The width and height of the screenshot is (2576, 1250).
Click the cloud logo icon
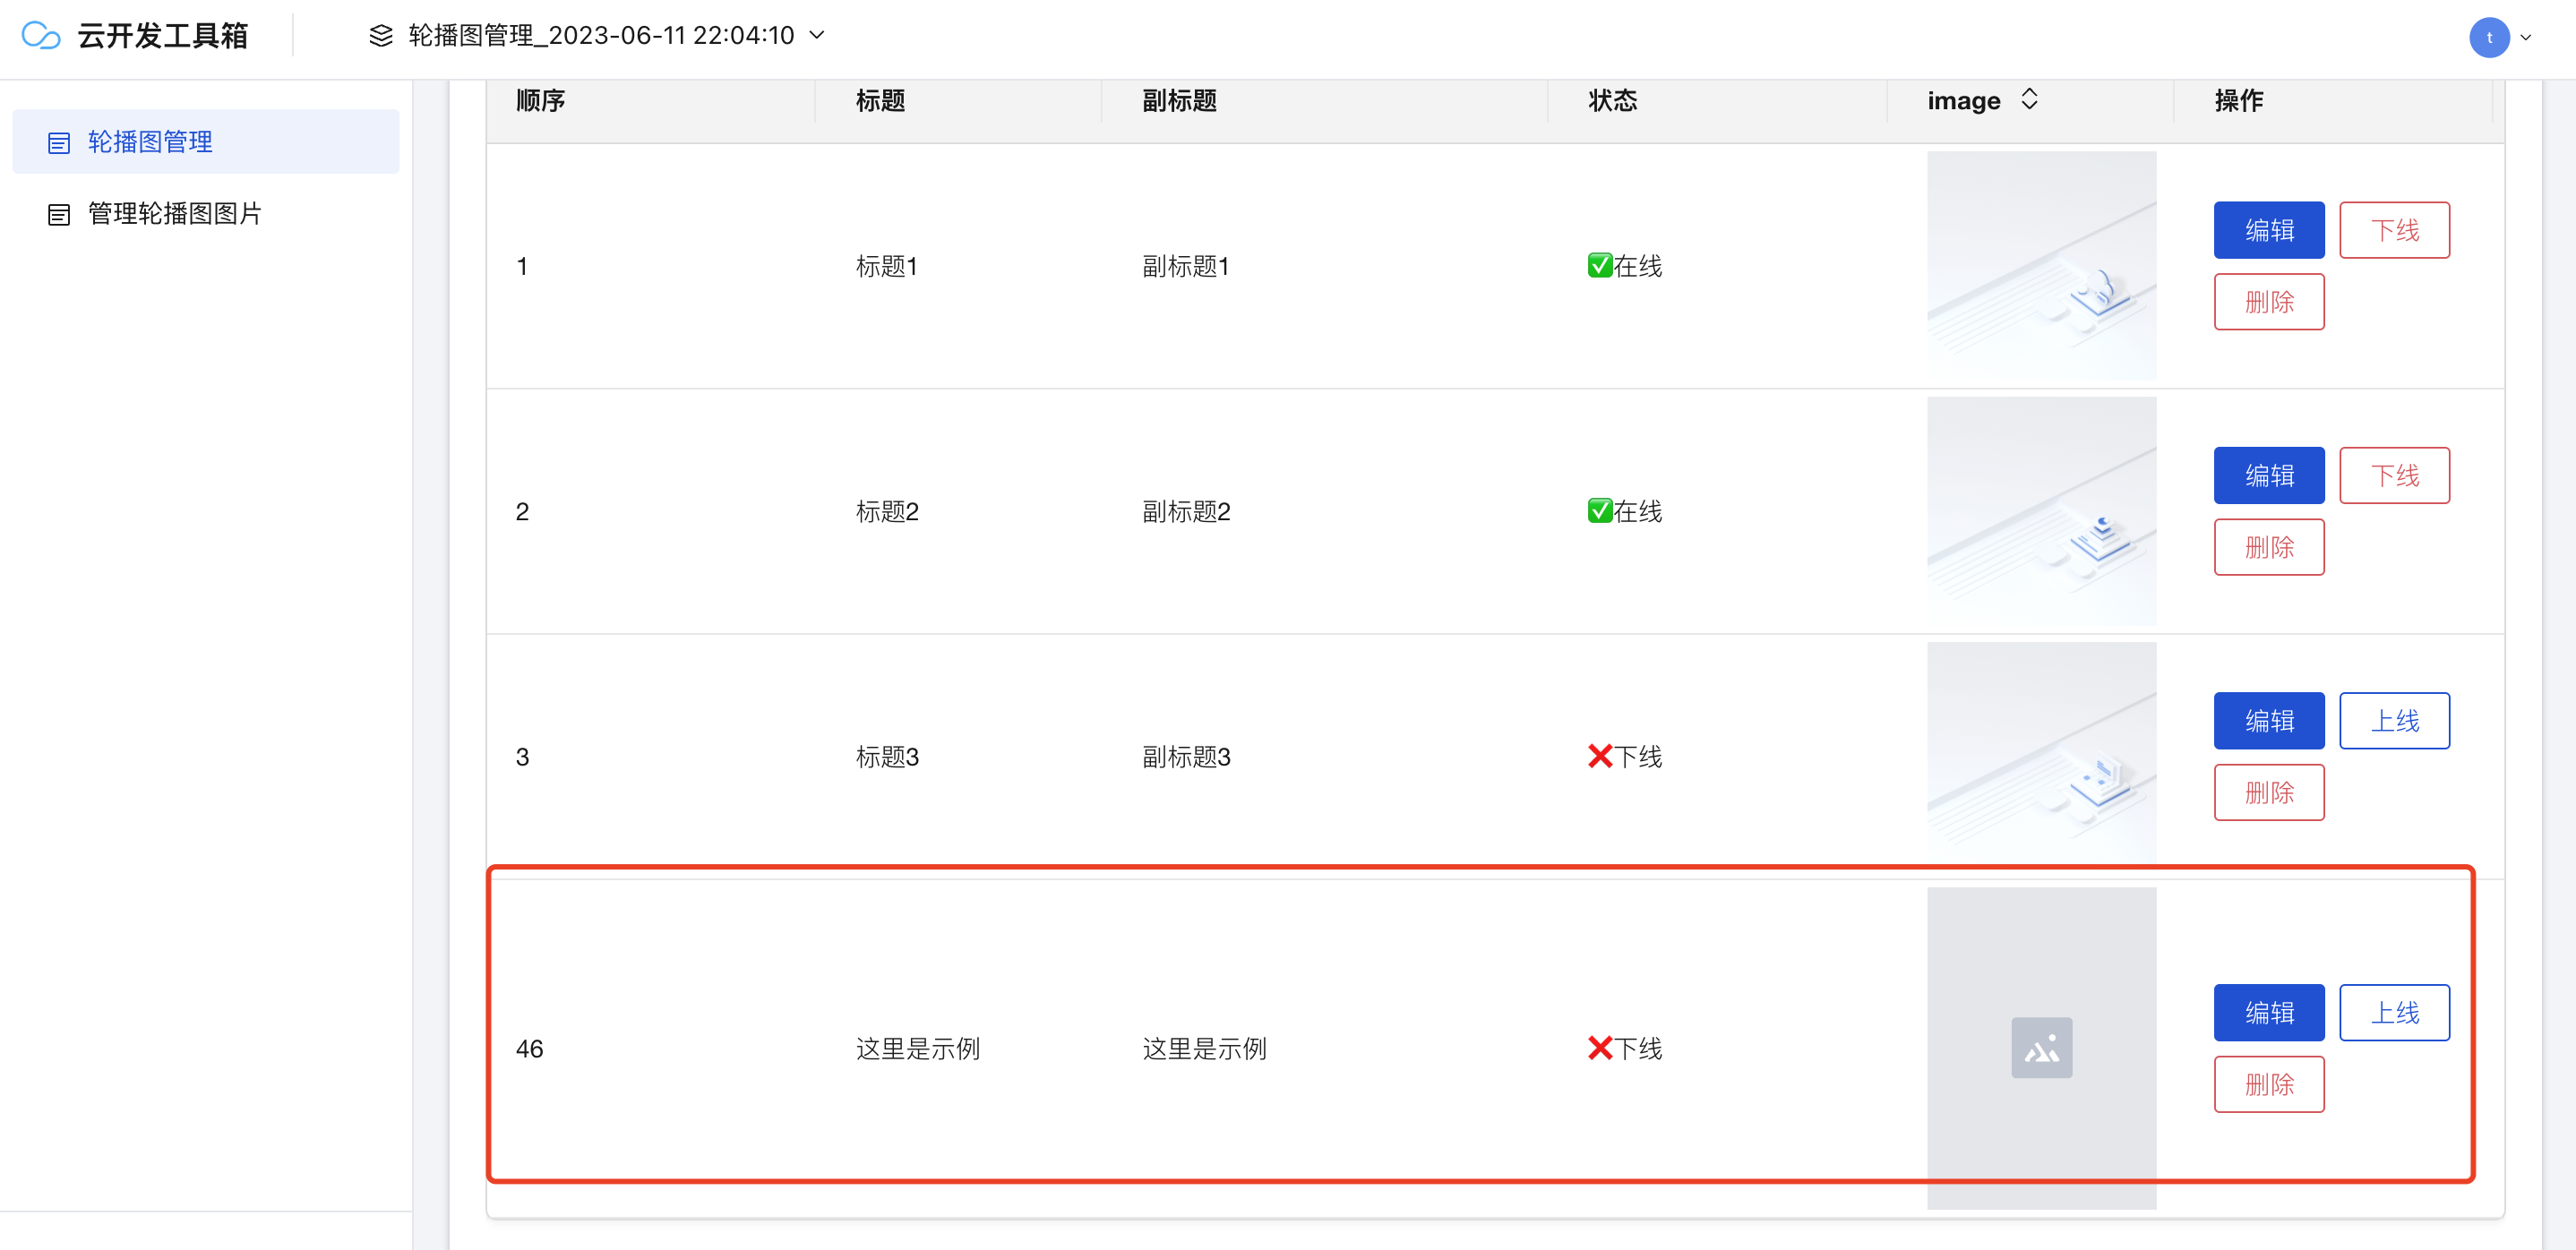(x=41, y=36)
